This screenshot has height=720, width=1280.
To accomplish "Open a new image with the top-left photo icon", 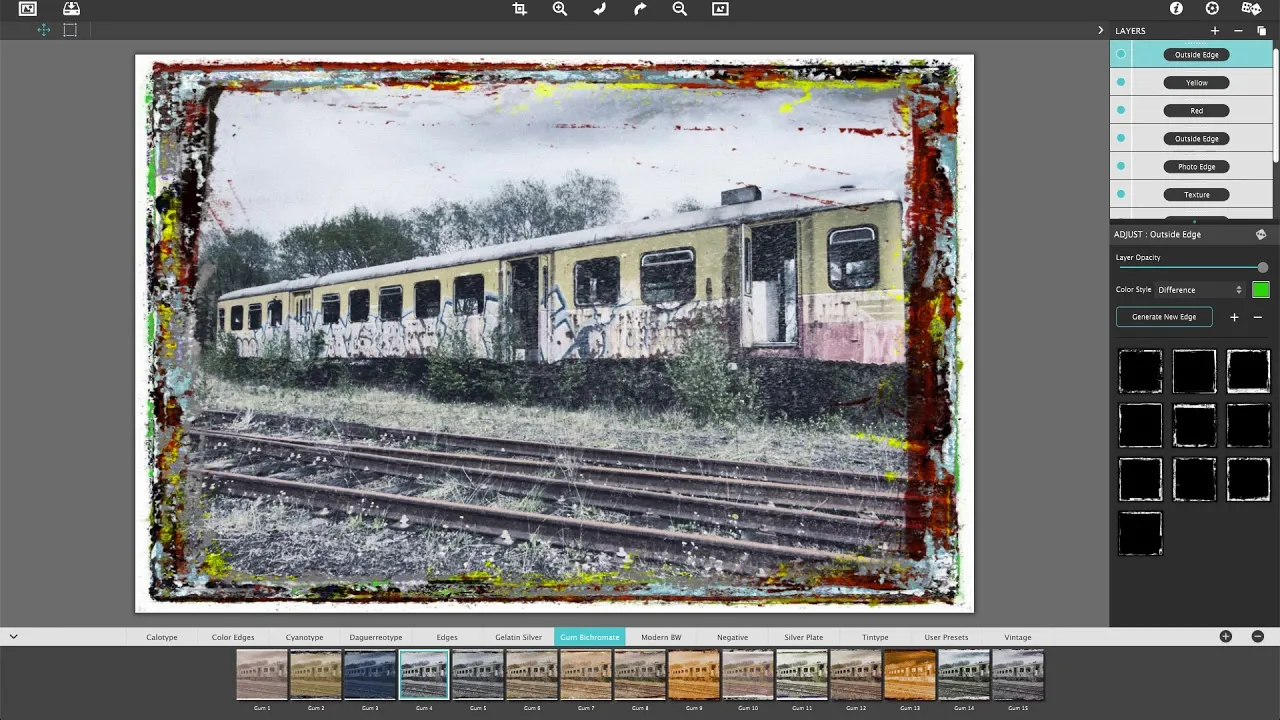I will click(x=28, y=9).
